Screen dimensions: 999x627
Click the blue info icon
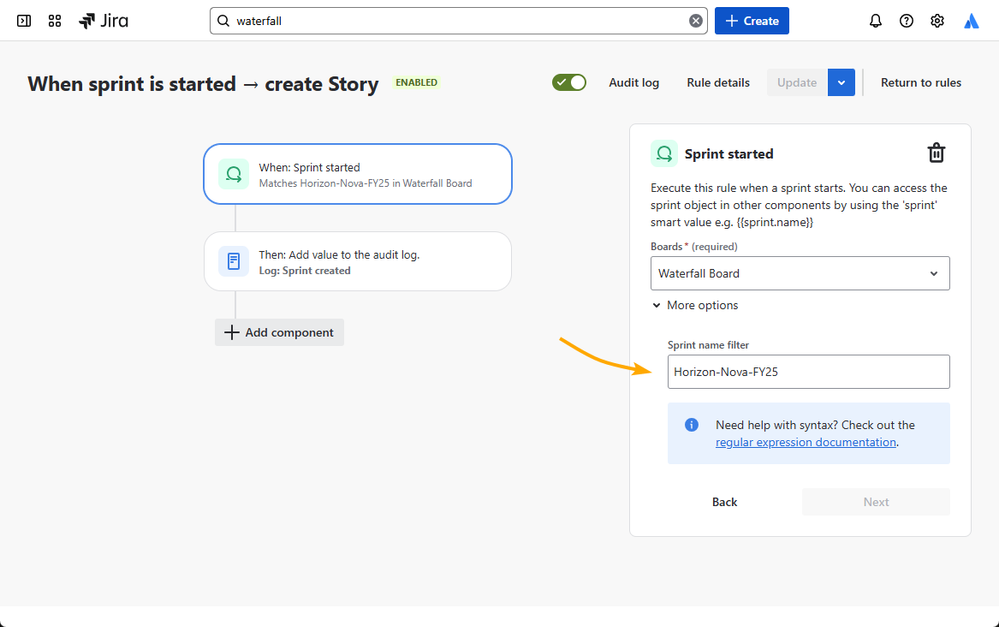point(691,425)
